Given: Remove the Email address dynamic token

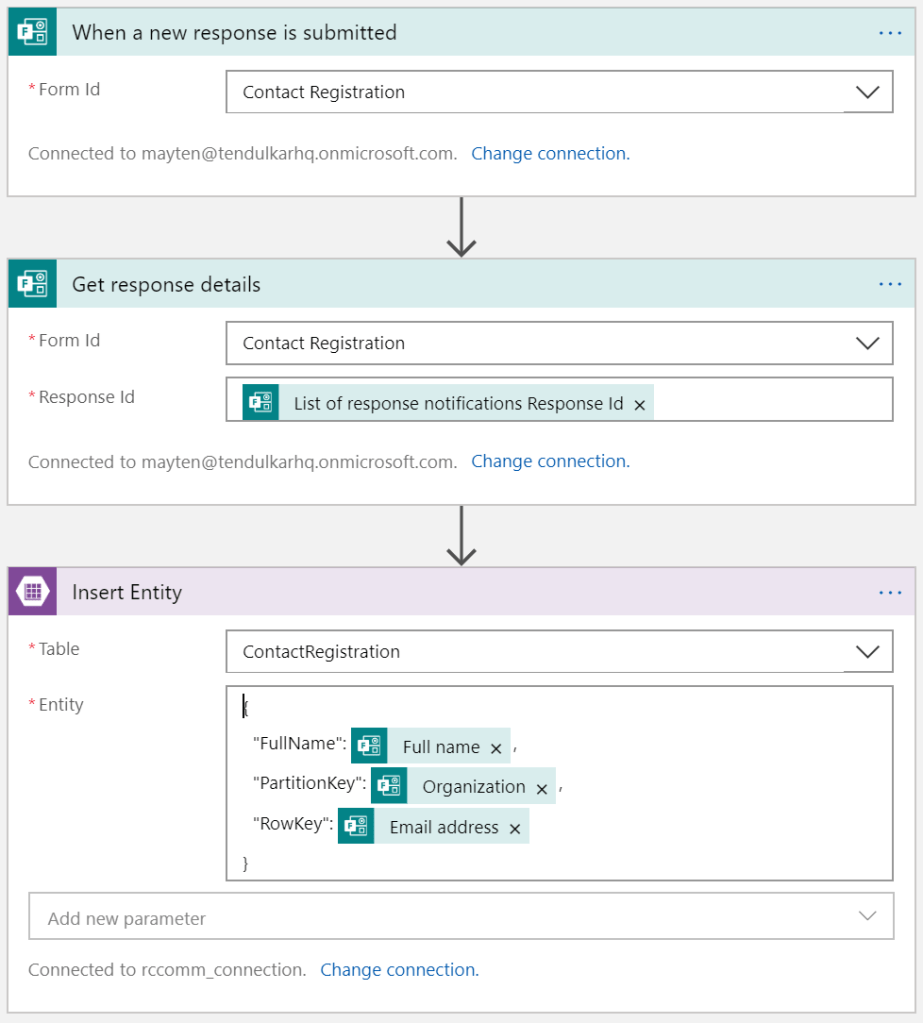Looking at the screenshot, I should coord(515,829).
